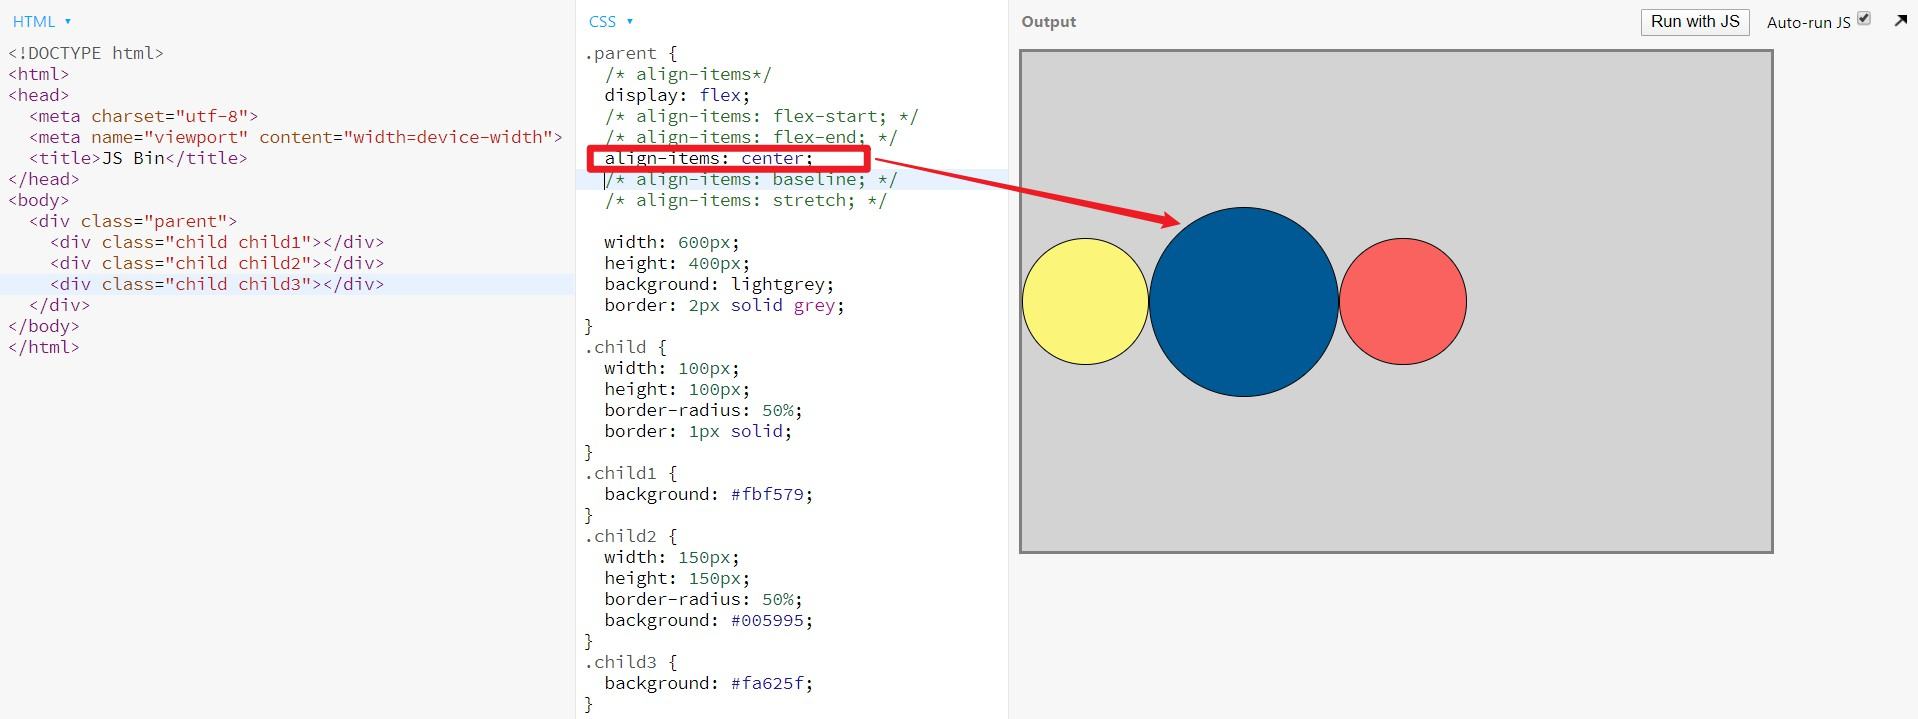Click the '</body>' closing tag line
This screenshot has width=1918, height=719.
coord(44,326)
